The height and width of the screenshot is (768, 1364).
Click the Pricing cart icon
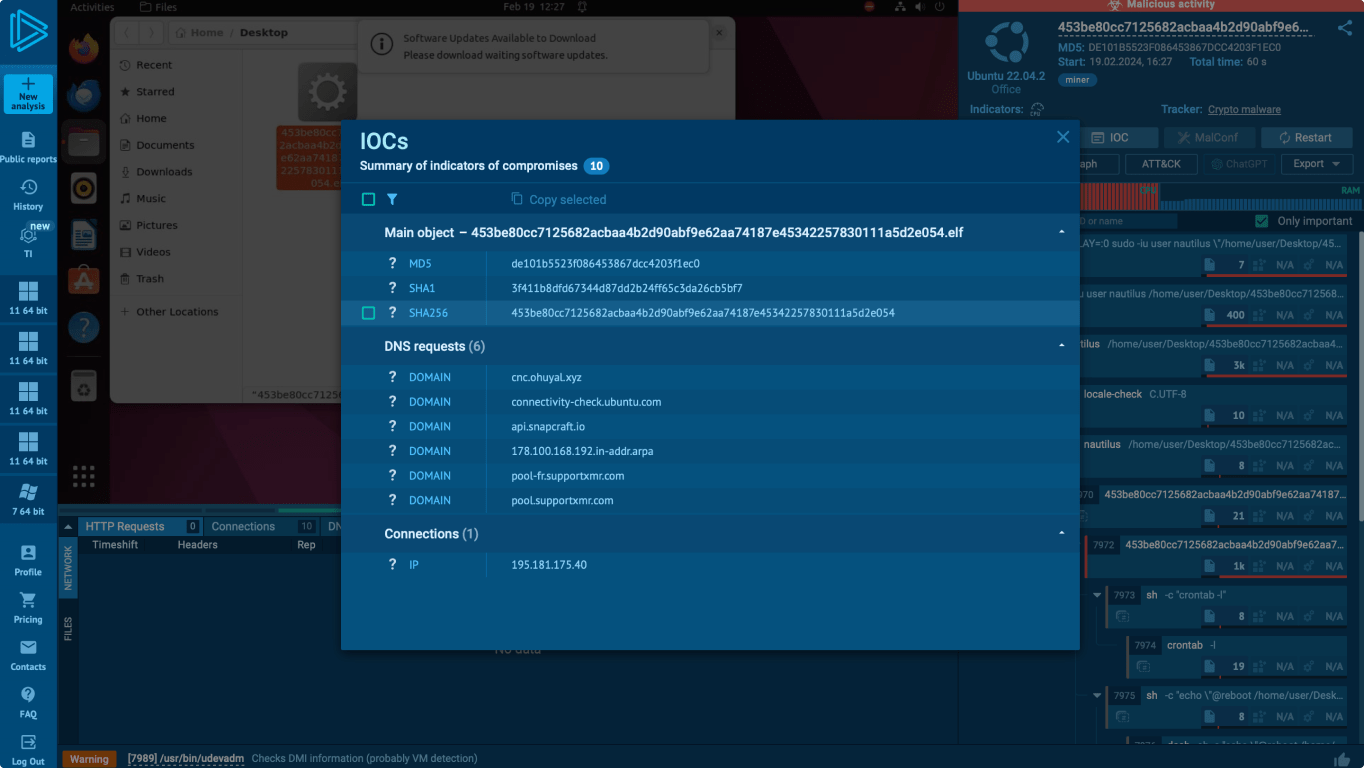pyautogui.click(x=28, y=601)
